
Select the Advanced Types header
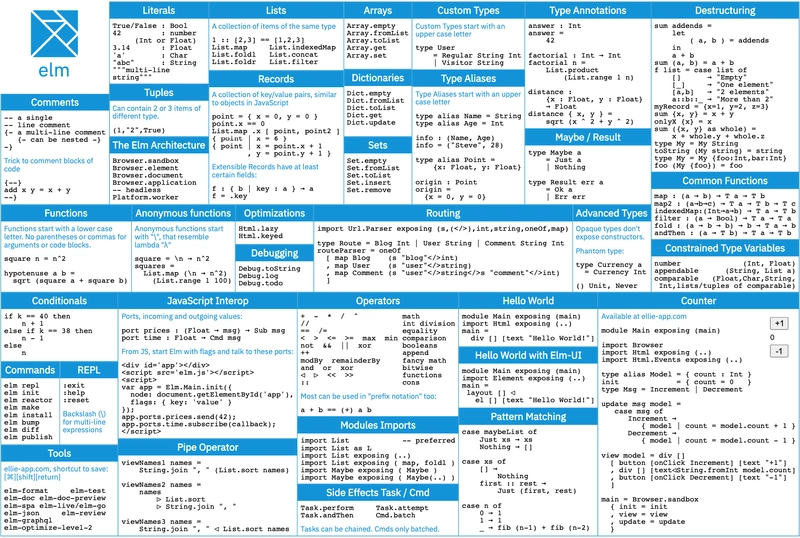611,213
